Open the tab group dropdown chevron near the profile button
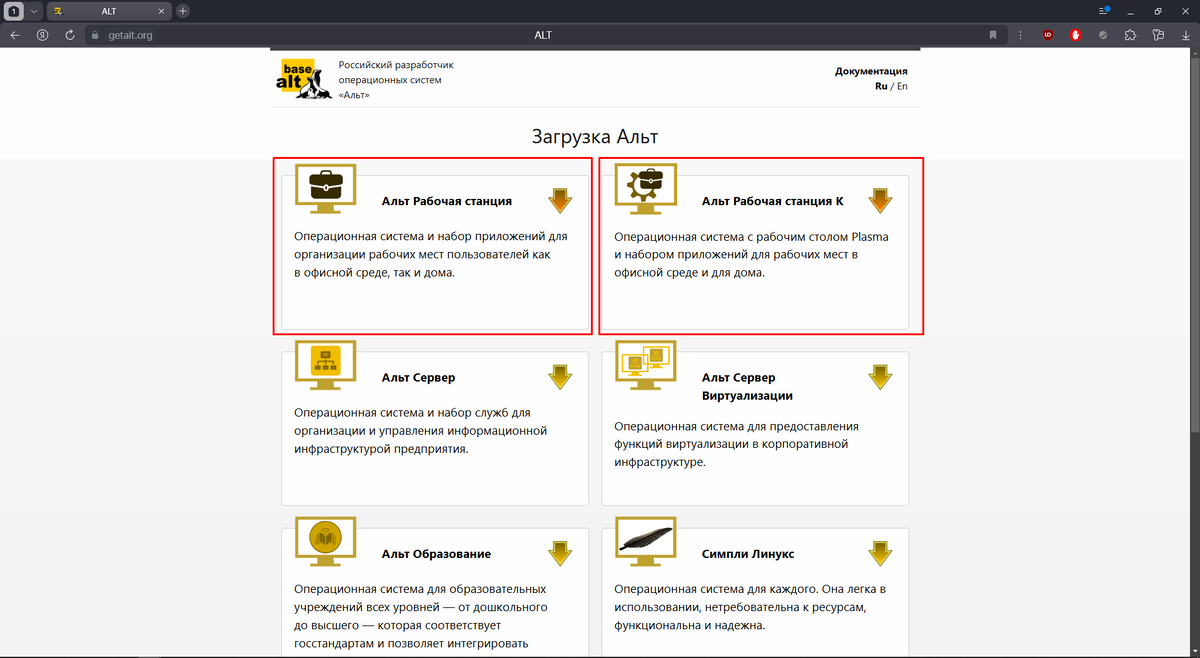The width and height of the screenshot is (1200, 658). pos(33,10)
